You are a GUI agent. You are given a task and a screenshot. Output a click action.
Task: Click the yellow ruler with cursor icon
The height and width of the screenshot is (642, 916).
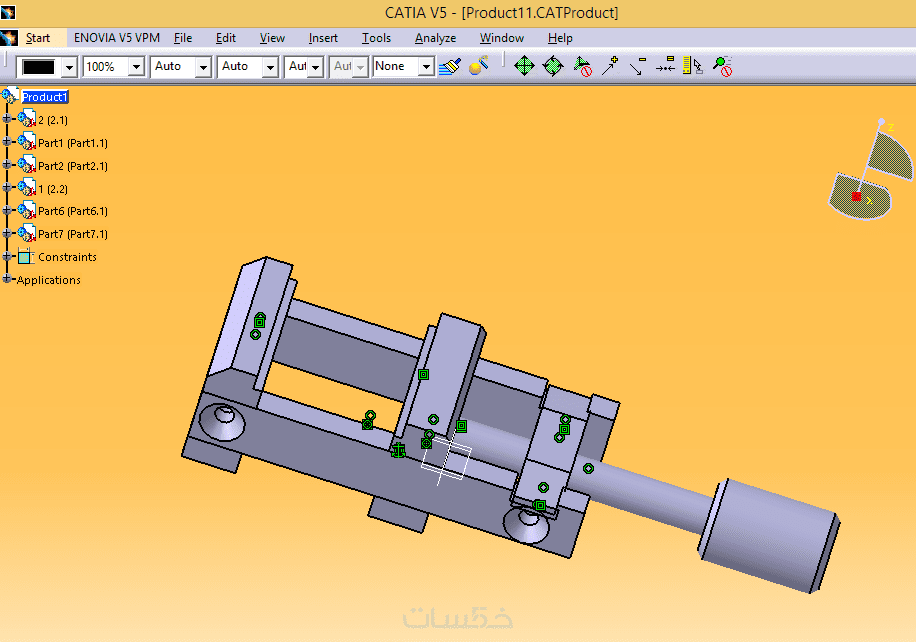point(693,65)
